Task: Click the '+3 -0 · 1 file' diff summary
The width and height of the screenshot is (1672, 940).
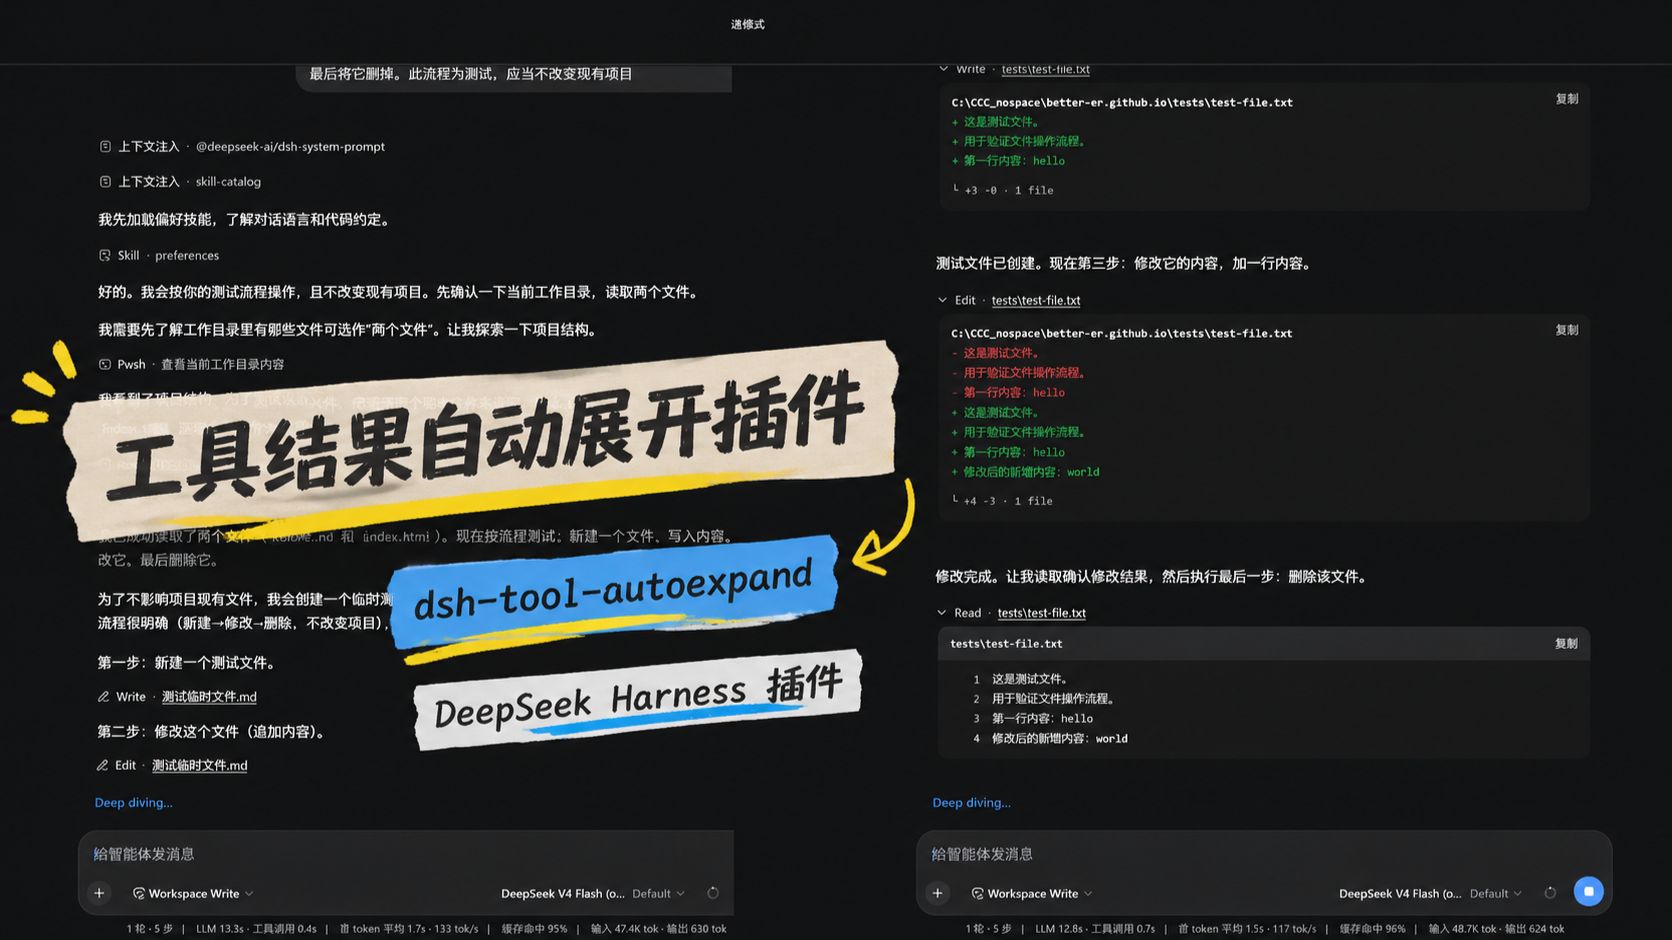Action: point(1008,190)
